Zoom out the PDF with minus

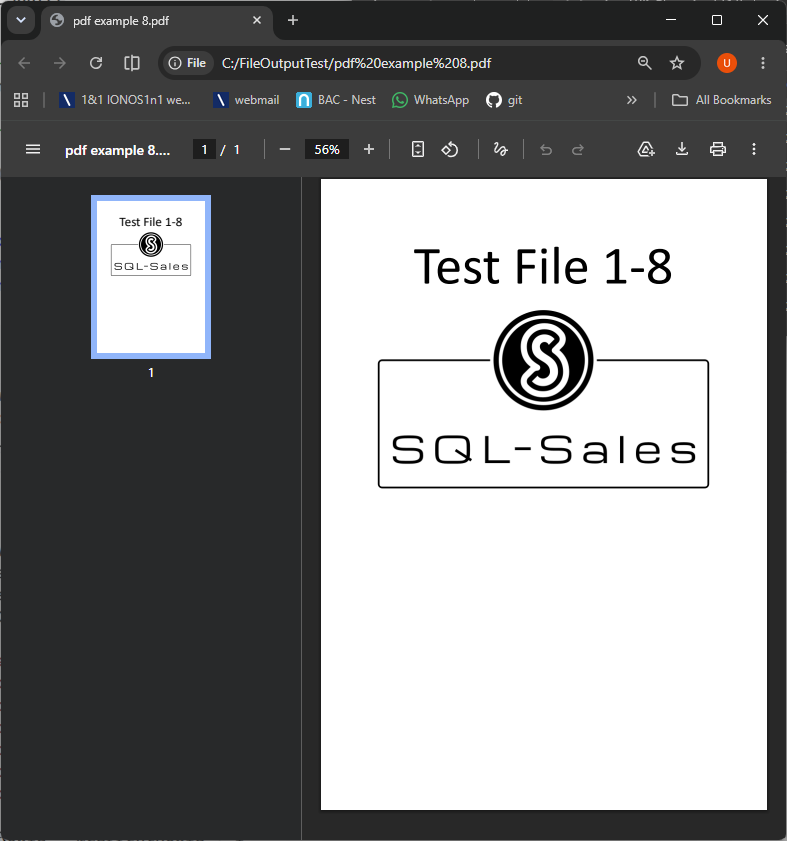point(285,150)
